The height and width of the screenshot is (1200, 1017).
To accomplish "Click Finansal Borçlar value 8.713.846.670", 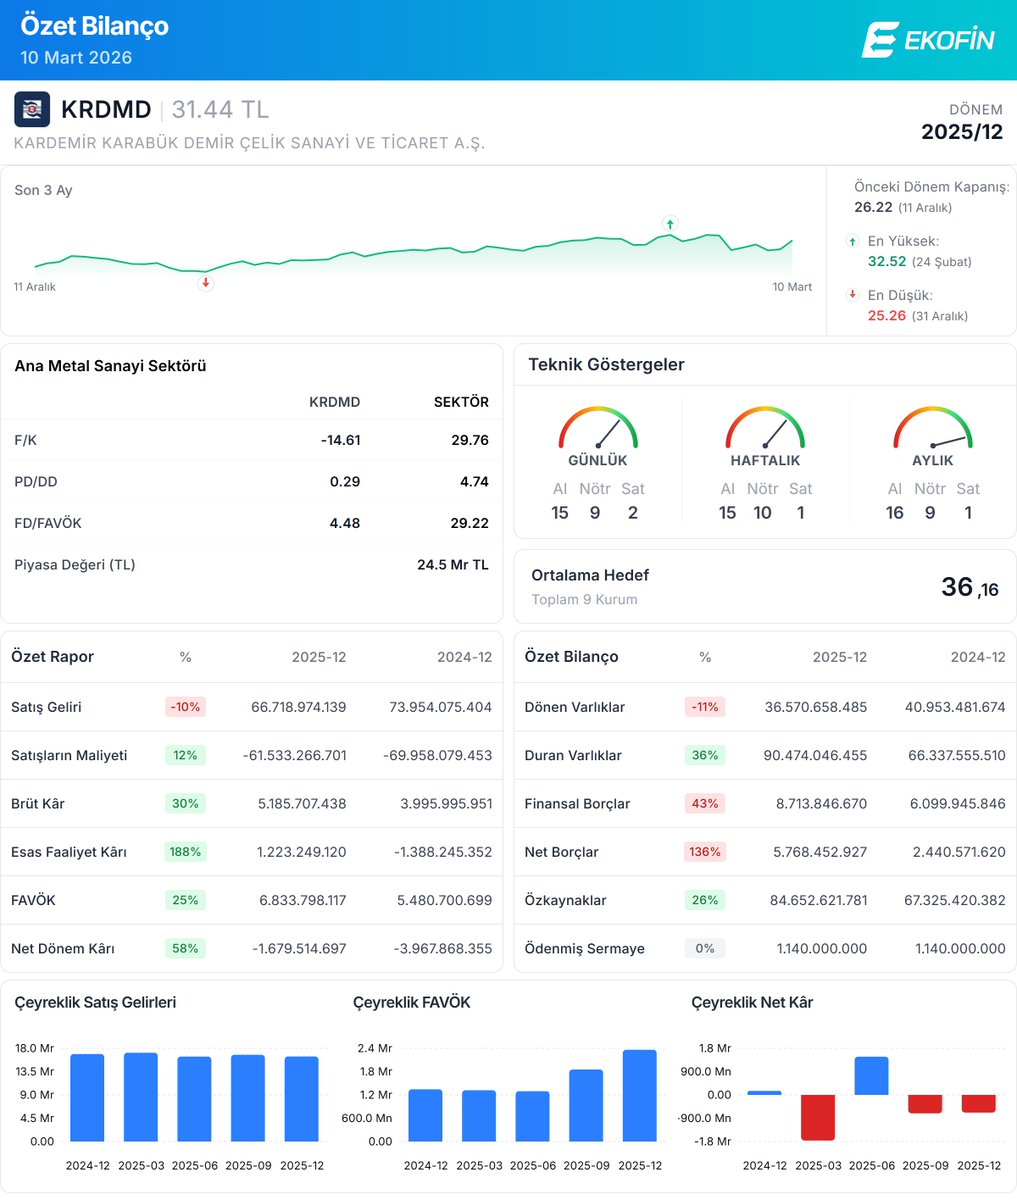I will pos(821,804).
